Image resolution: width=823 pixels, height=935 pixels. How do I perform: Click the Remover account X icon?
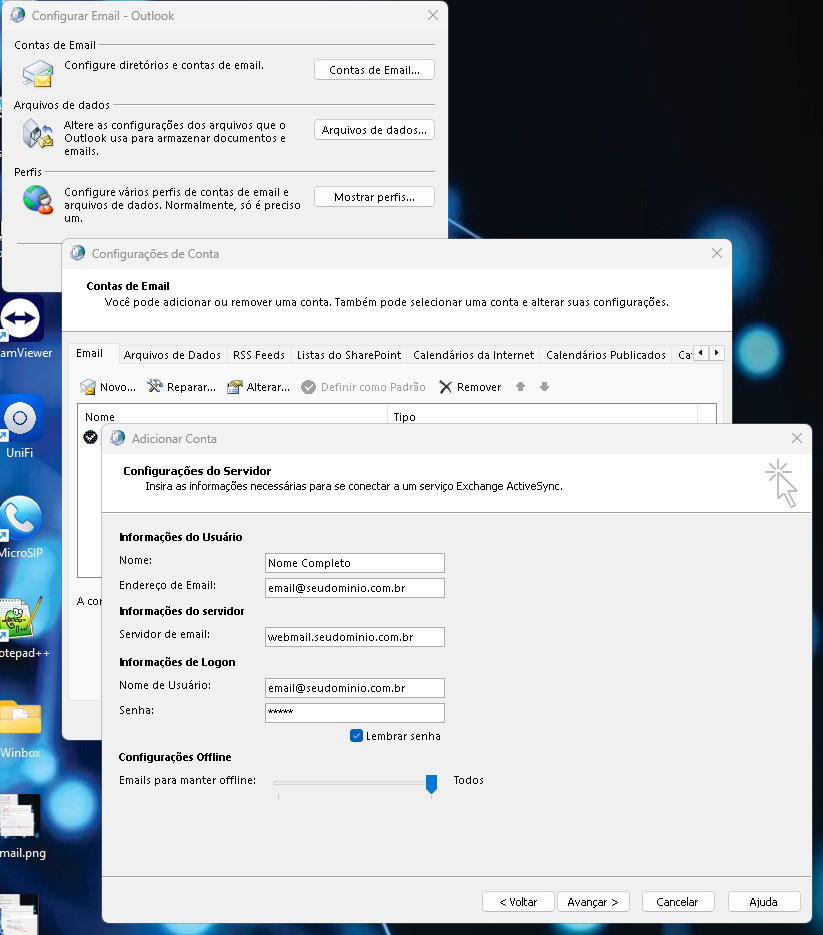(446, 387)
